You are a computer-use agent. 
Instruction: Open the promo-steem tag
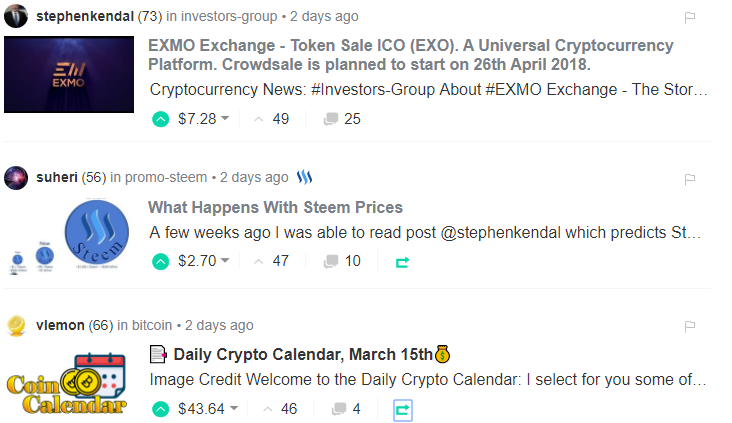tap(166, 177)
